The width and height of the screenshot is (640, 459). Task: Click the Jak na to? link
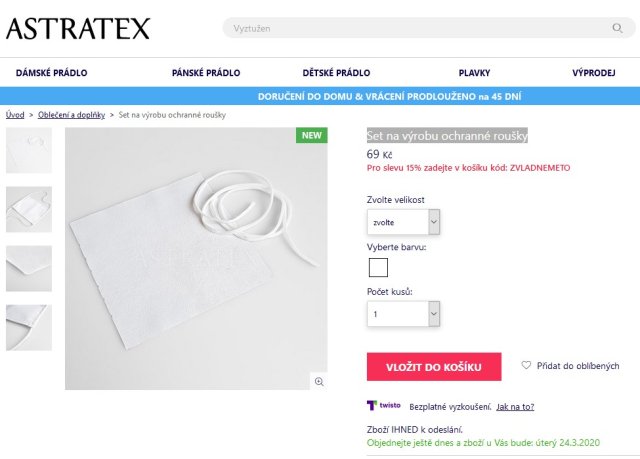point(515,407)
